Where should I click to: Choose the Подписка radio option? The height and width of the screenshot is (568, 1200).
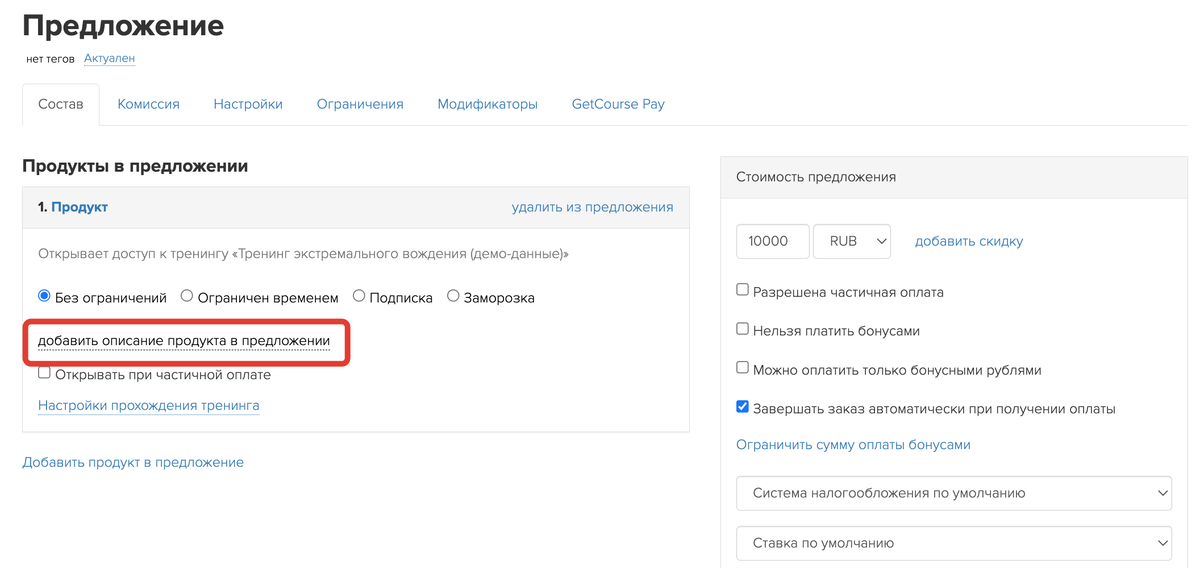coord(359,296)
